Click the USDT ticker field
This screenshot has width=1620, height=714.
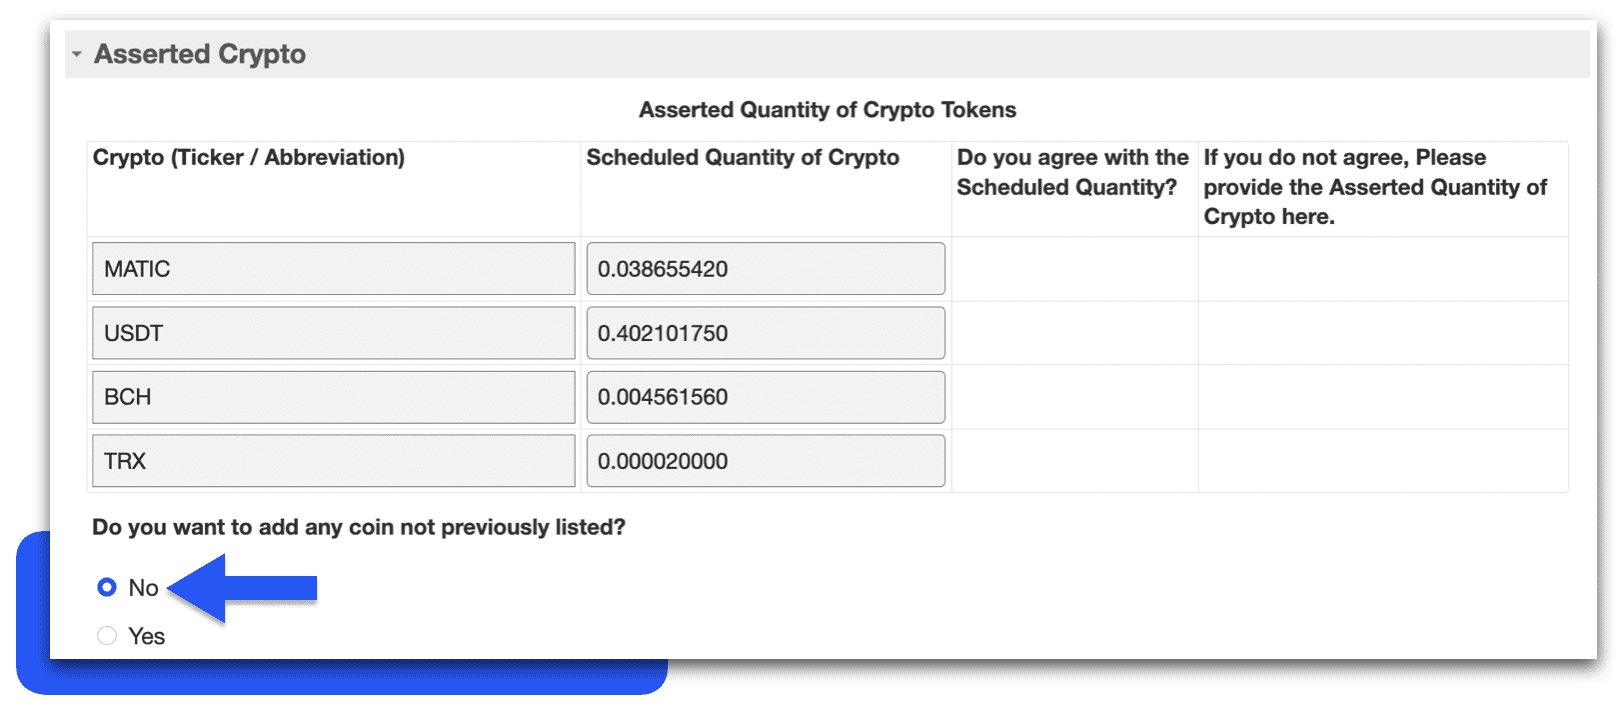(333, 333)
